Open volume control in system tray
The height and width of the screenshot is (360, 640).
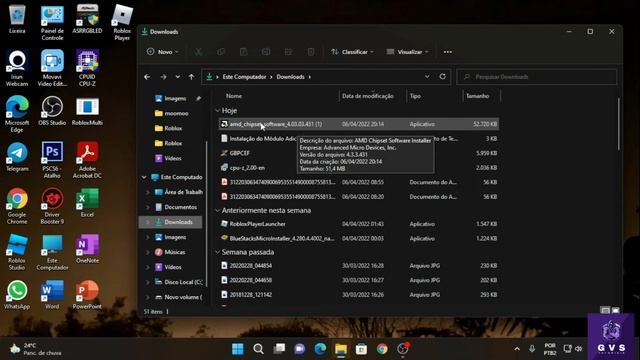click(x=578, y=349)
